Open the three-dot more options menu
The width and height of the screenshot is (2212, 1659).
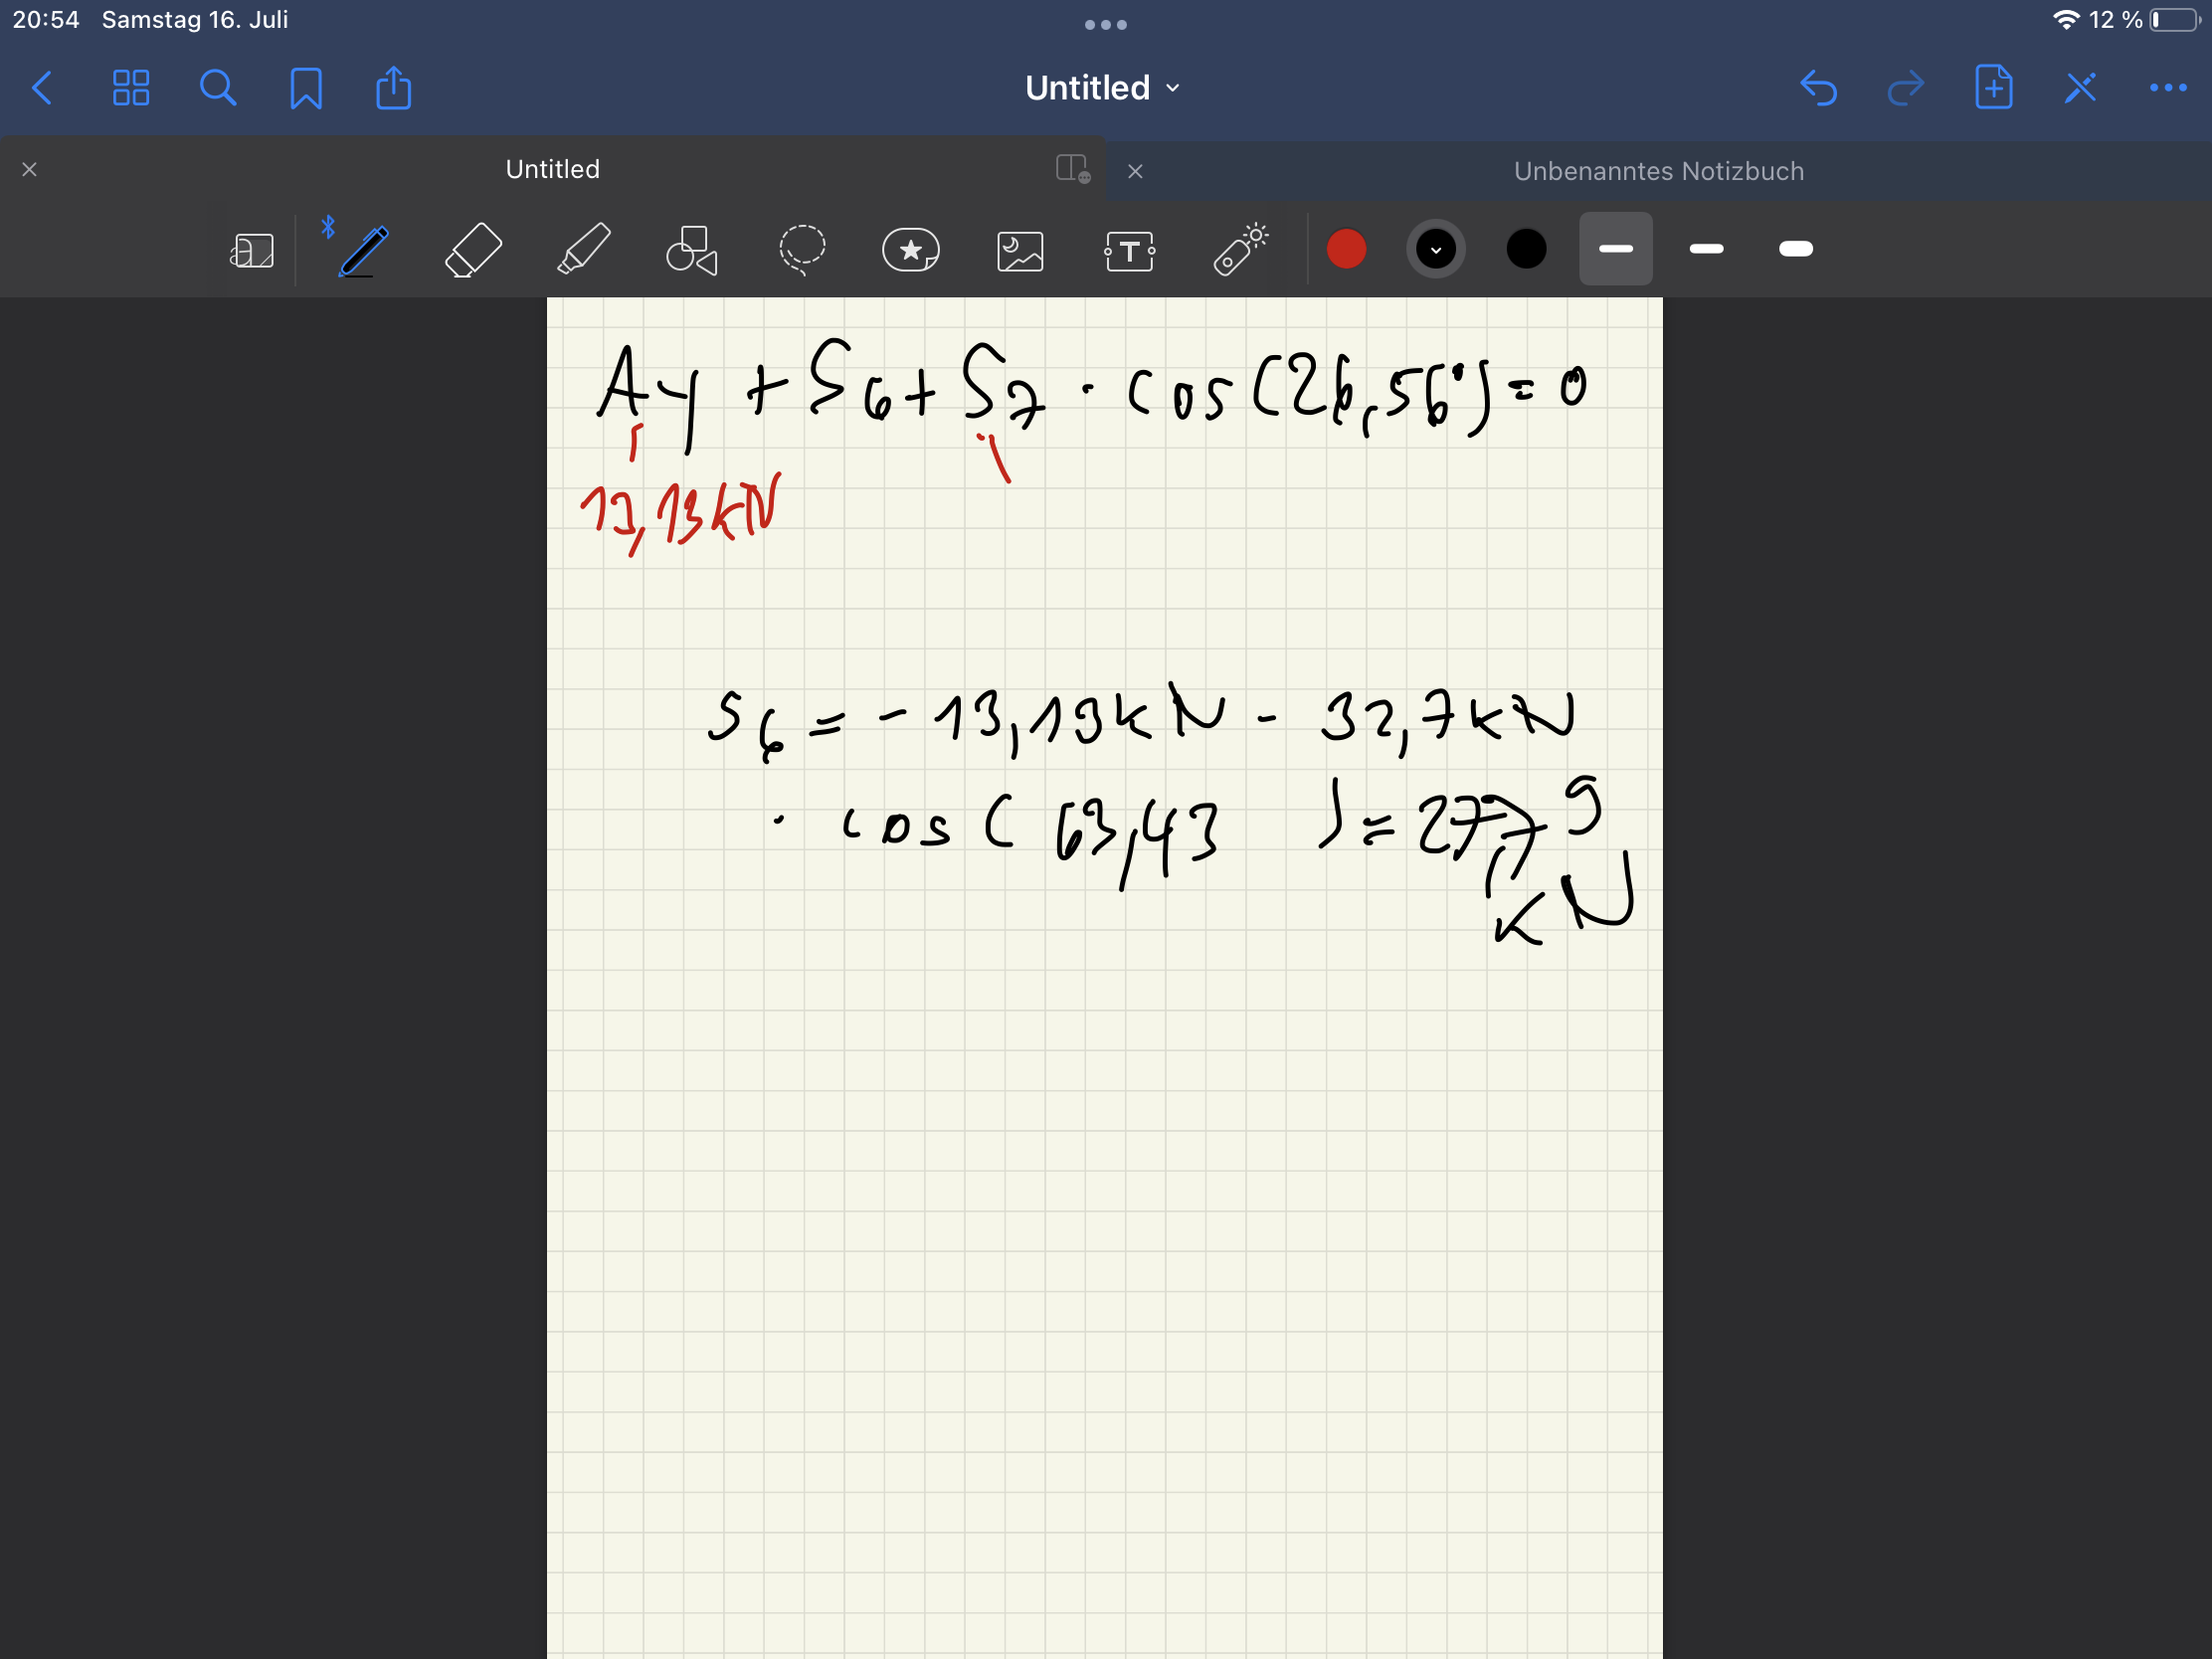tap(2167, 88)
